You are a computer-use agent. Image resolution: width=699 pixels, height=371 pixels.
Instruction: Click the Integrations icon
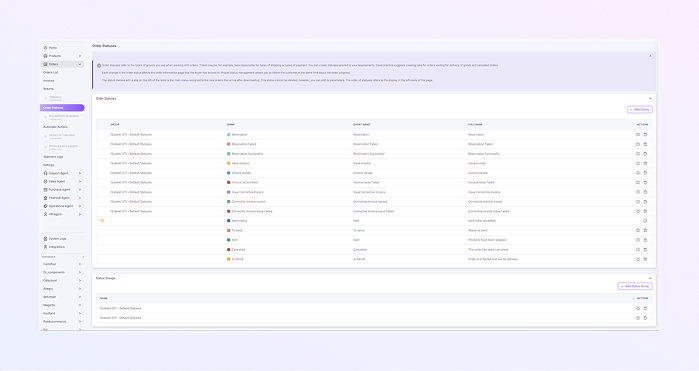[x=45, y=247]
